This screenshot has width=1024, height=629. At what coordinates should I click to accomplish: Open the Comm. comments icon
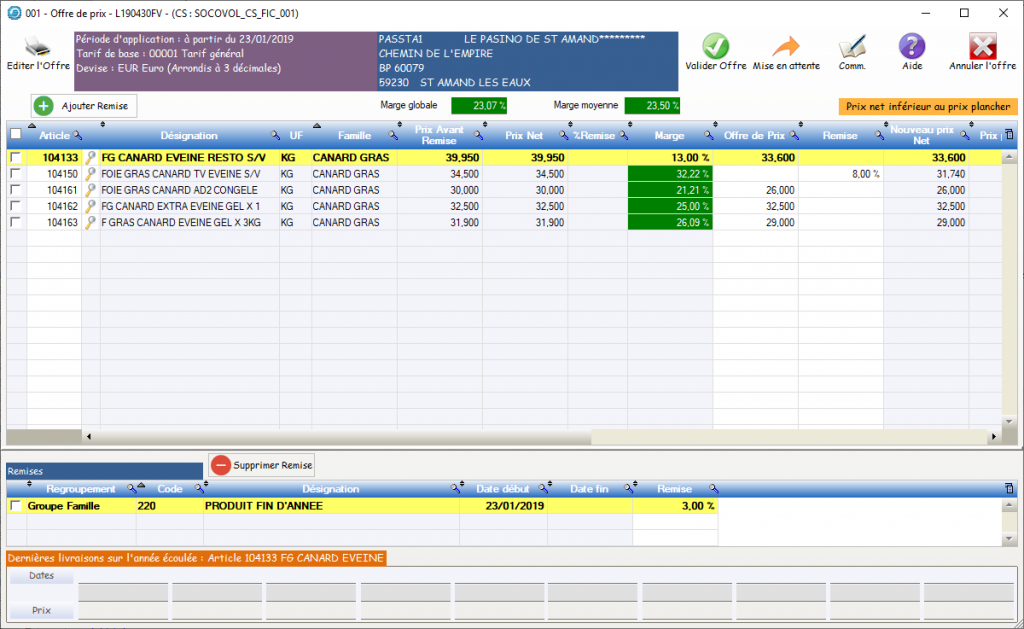852,46
